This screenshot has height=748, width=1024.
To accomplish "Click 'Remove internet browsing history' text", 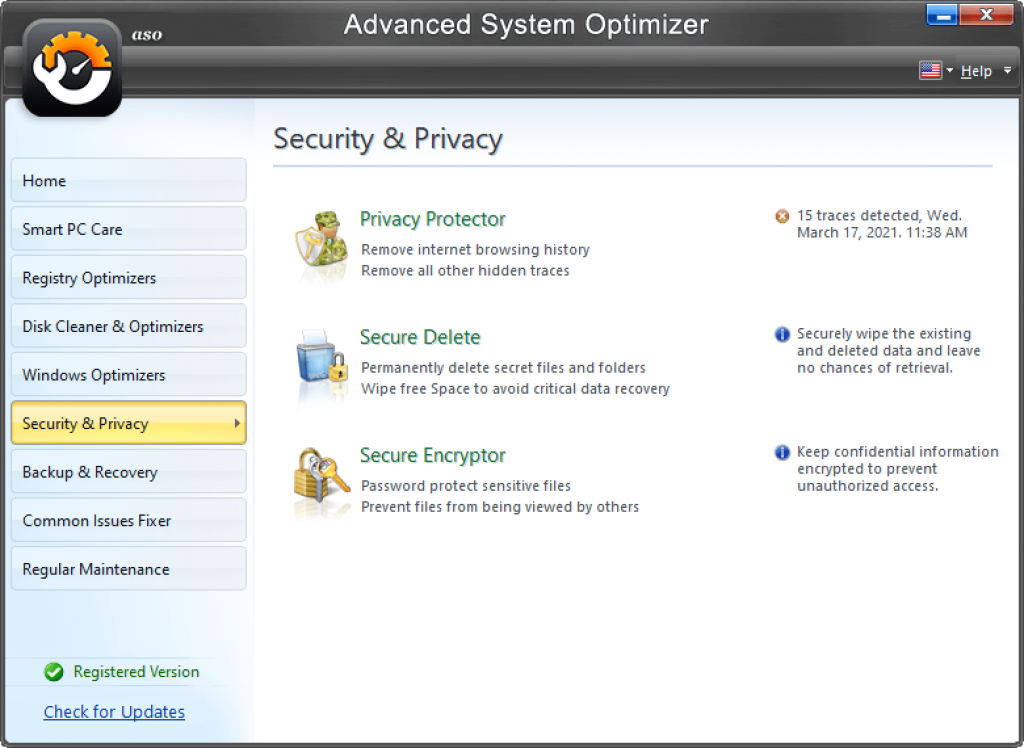I will coord(475,250).
